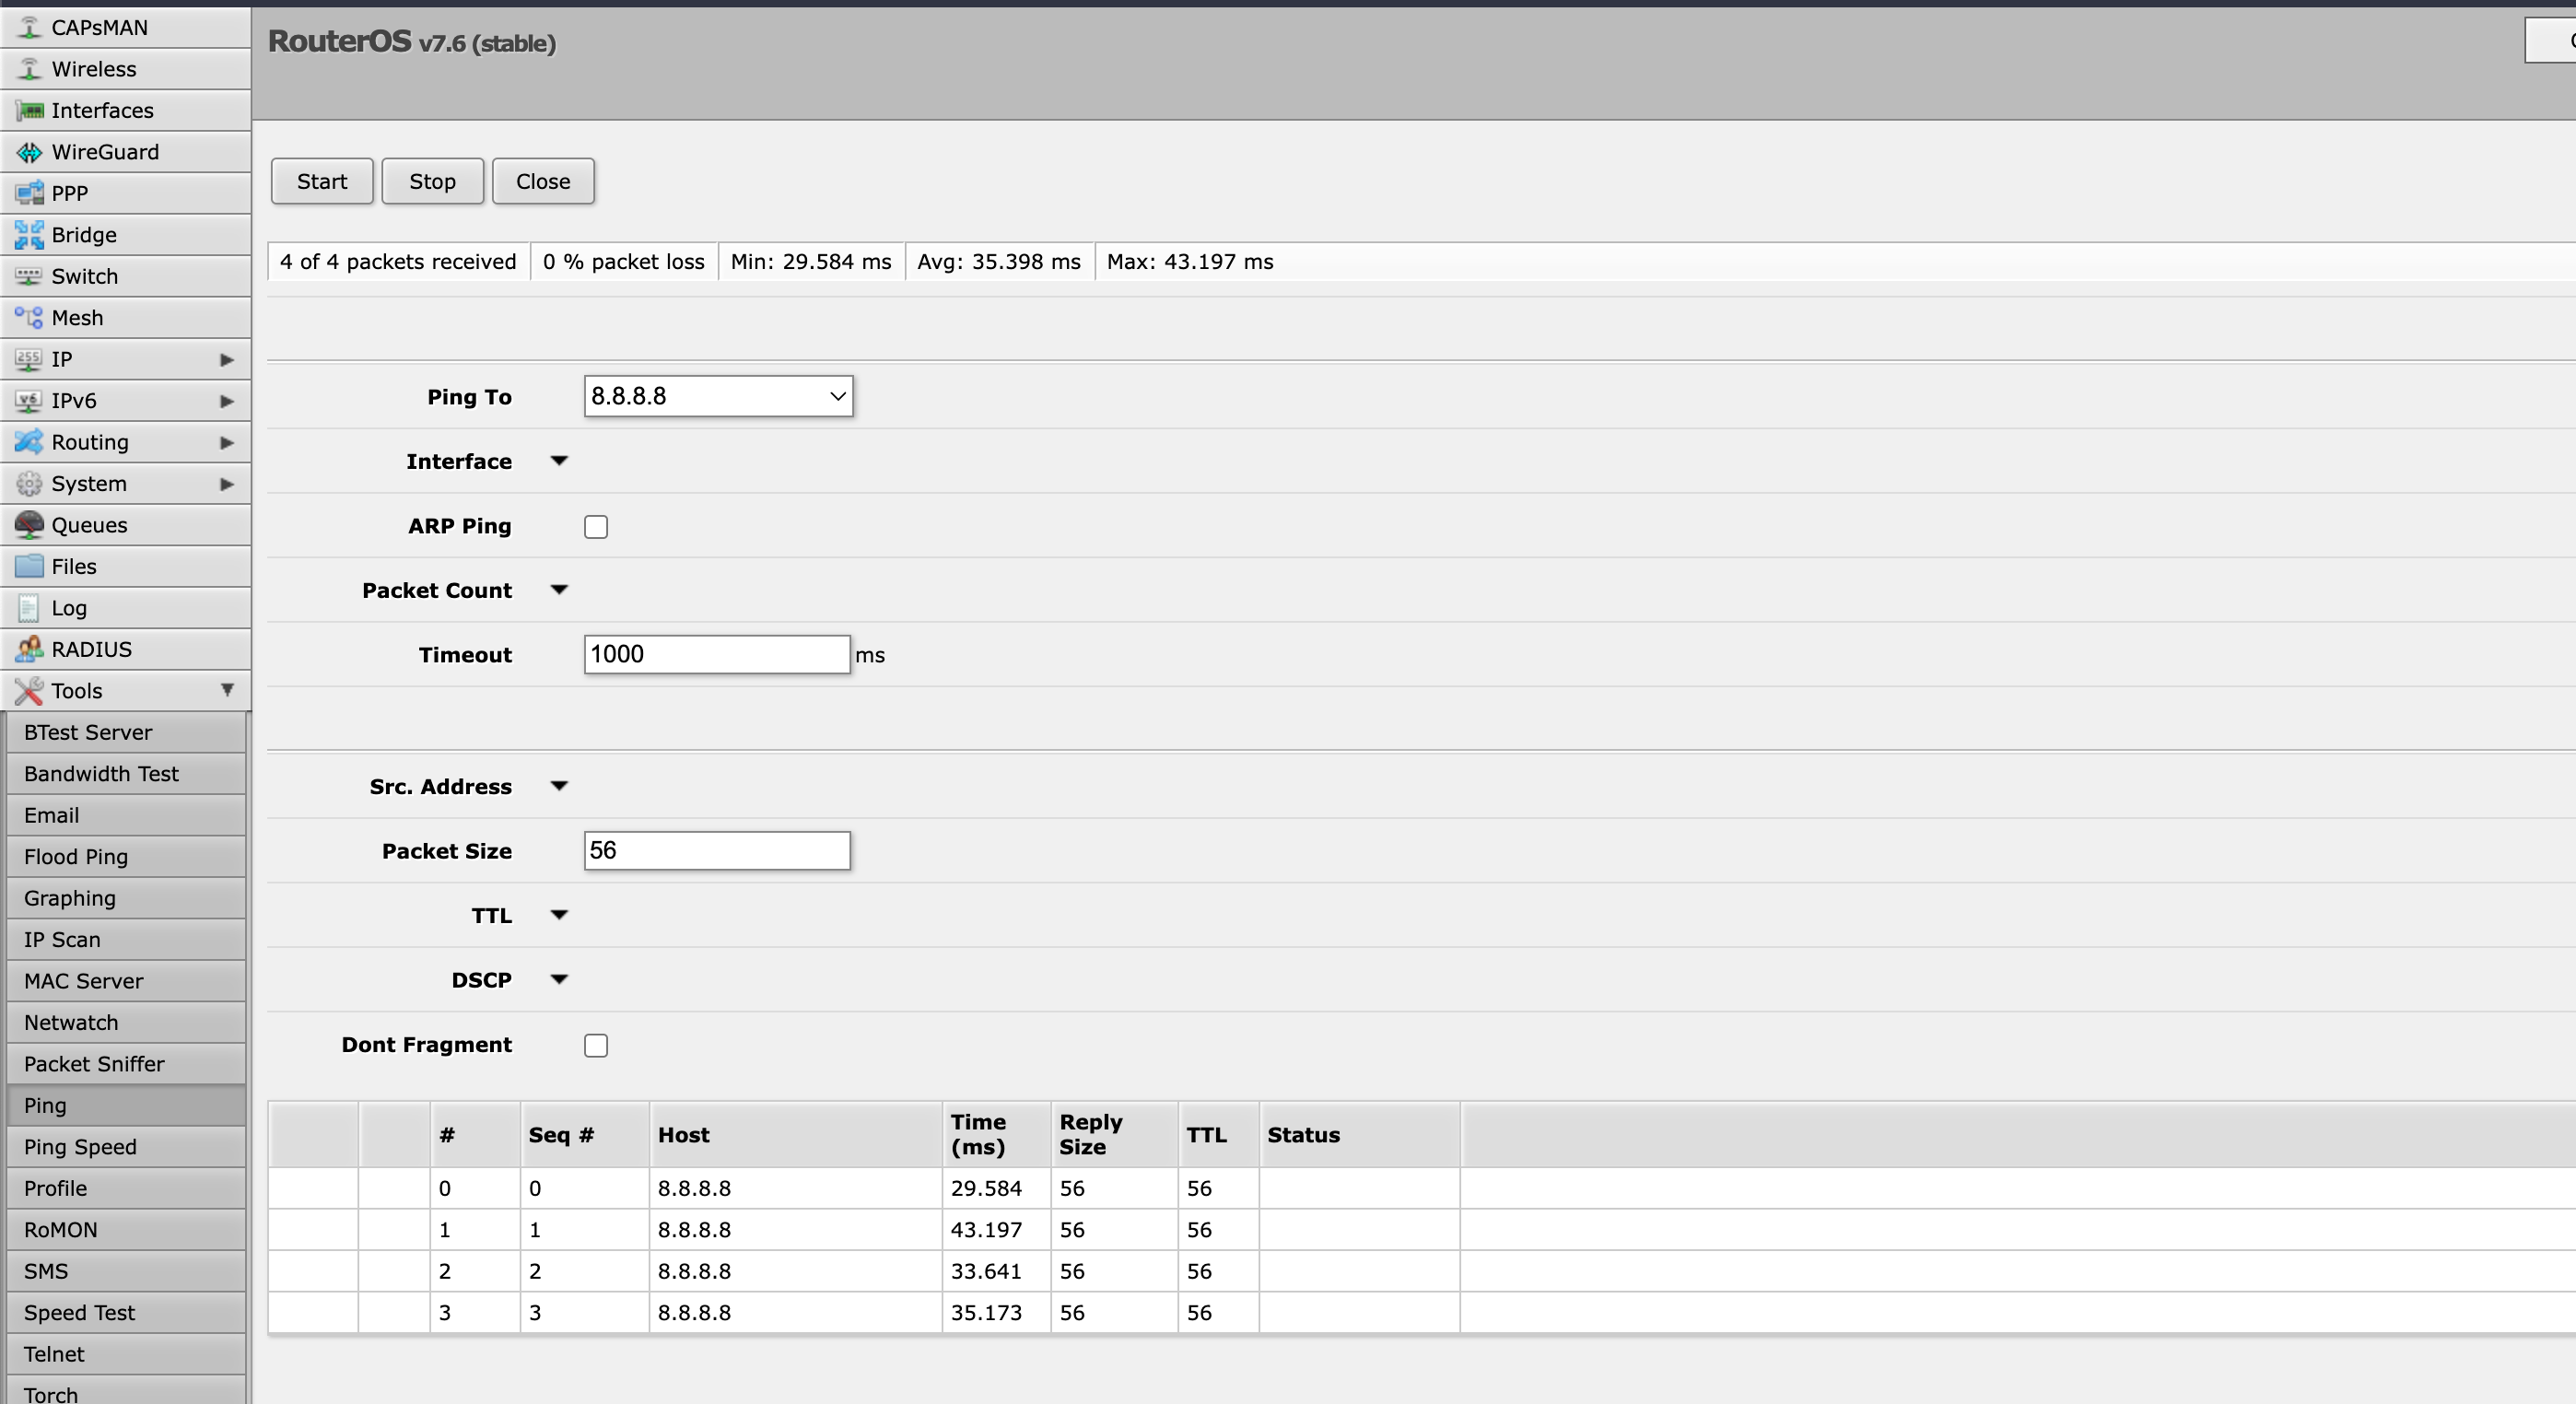Click the IPv6 menu icon
This screenshot has width=2576, height=1404.
coord(29,401)
